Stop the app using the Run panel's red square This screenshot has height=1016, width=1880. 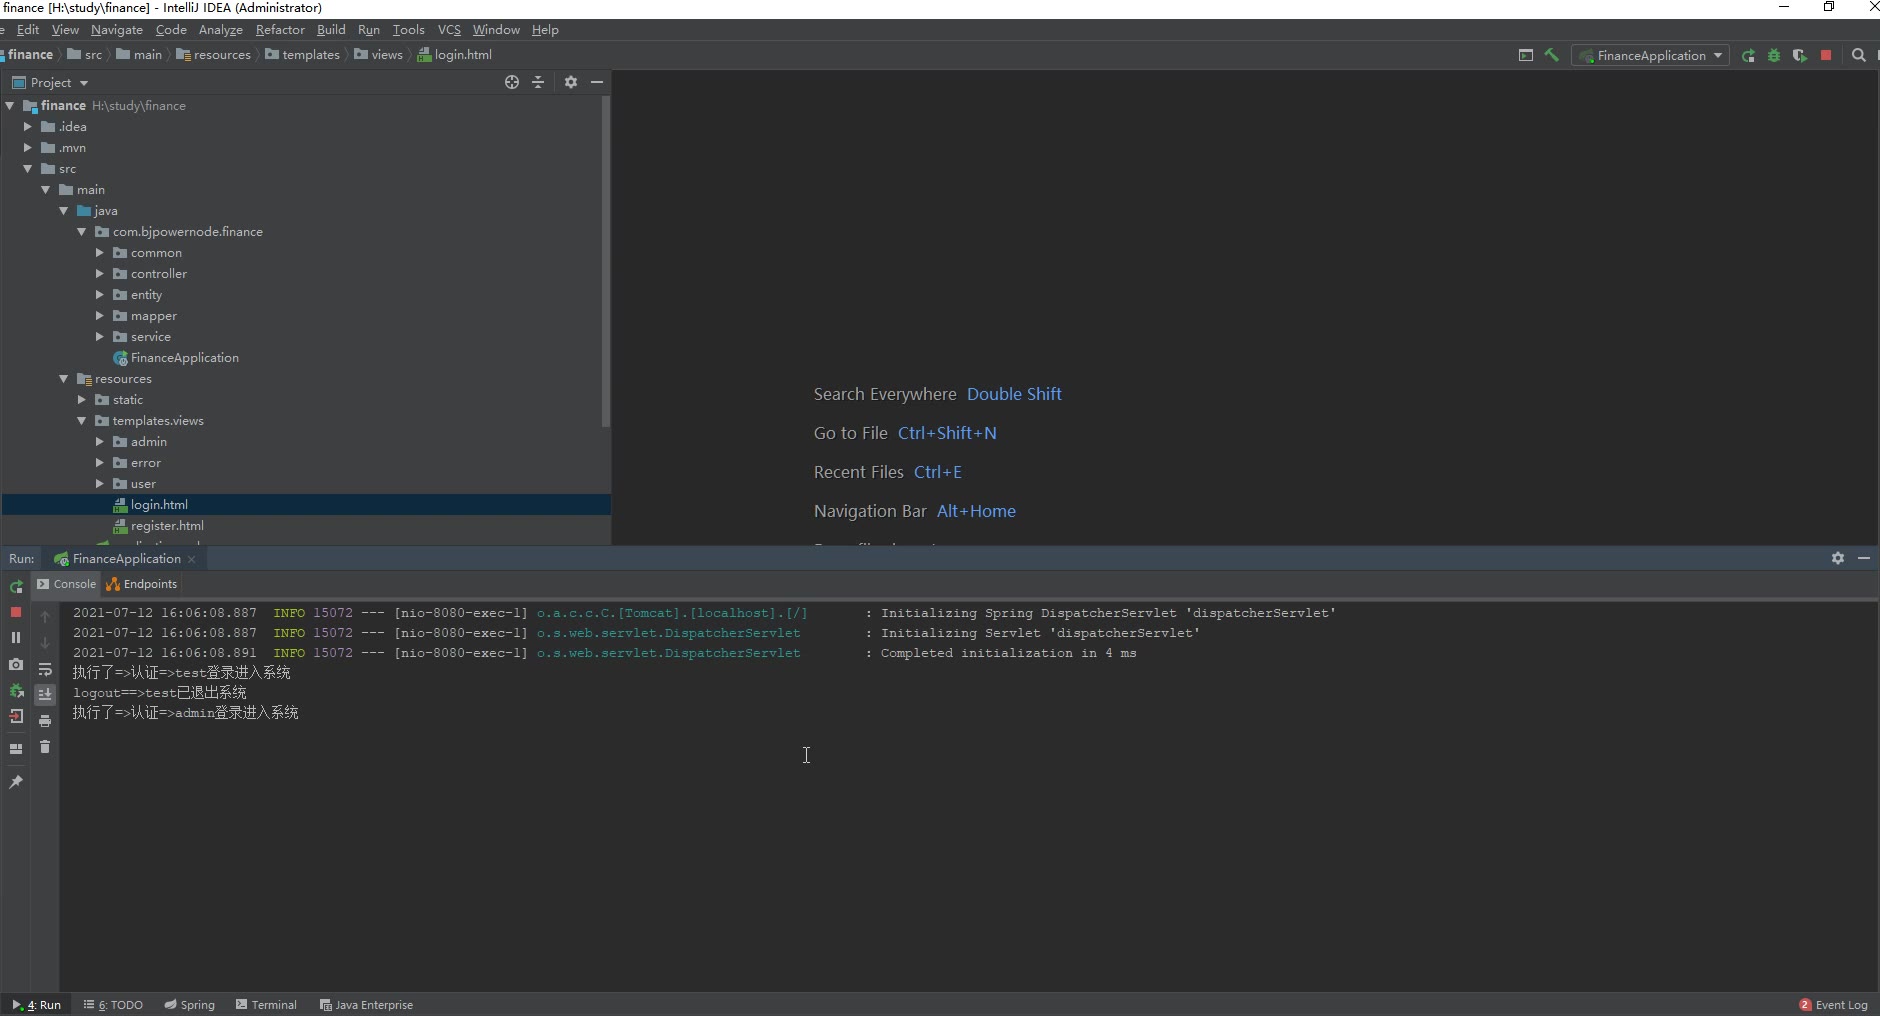click(x=16, y=612)
